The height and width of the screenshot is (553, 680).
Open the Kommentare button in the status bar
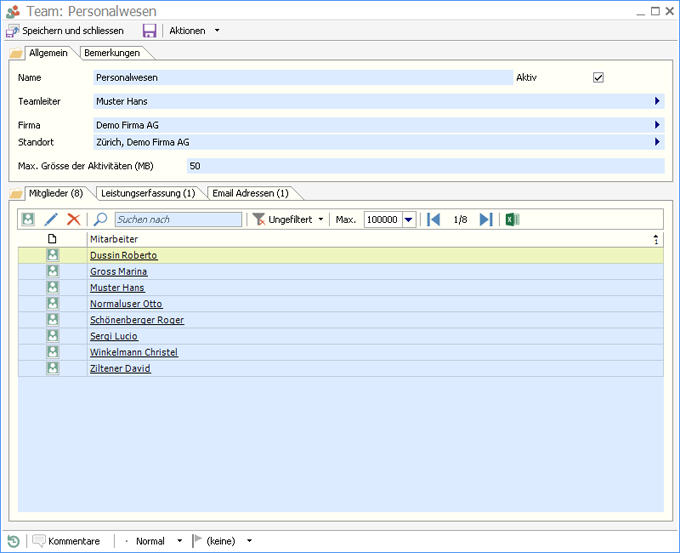pos(66,541)
